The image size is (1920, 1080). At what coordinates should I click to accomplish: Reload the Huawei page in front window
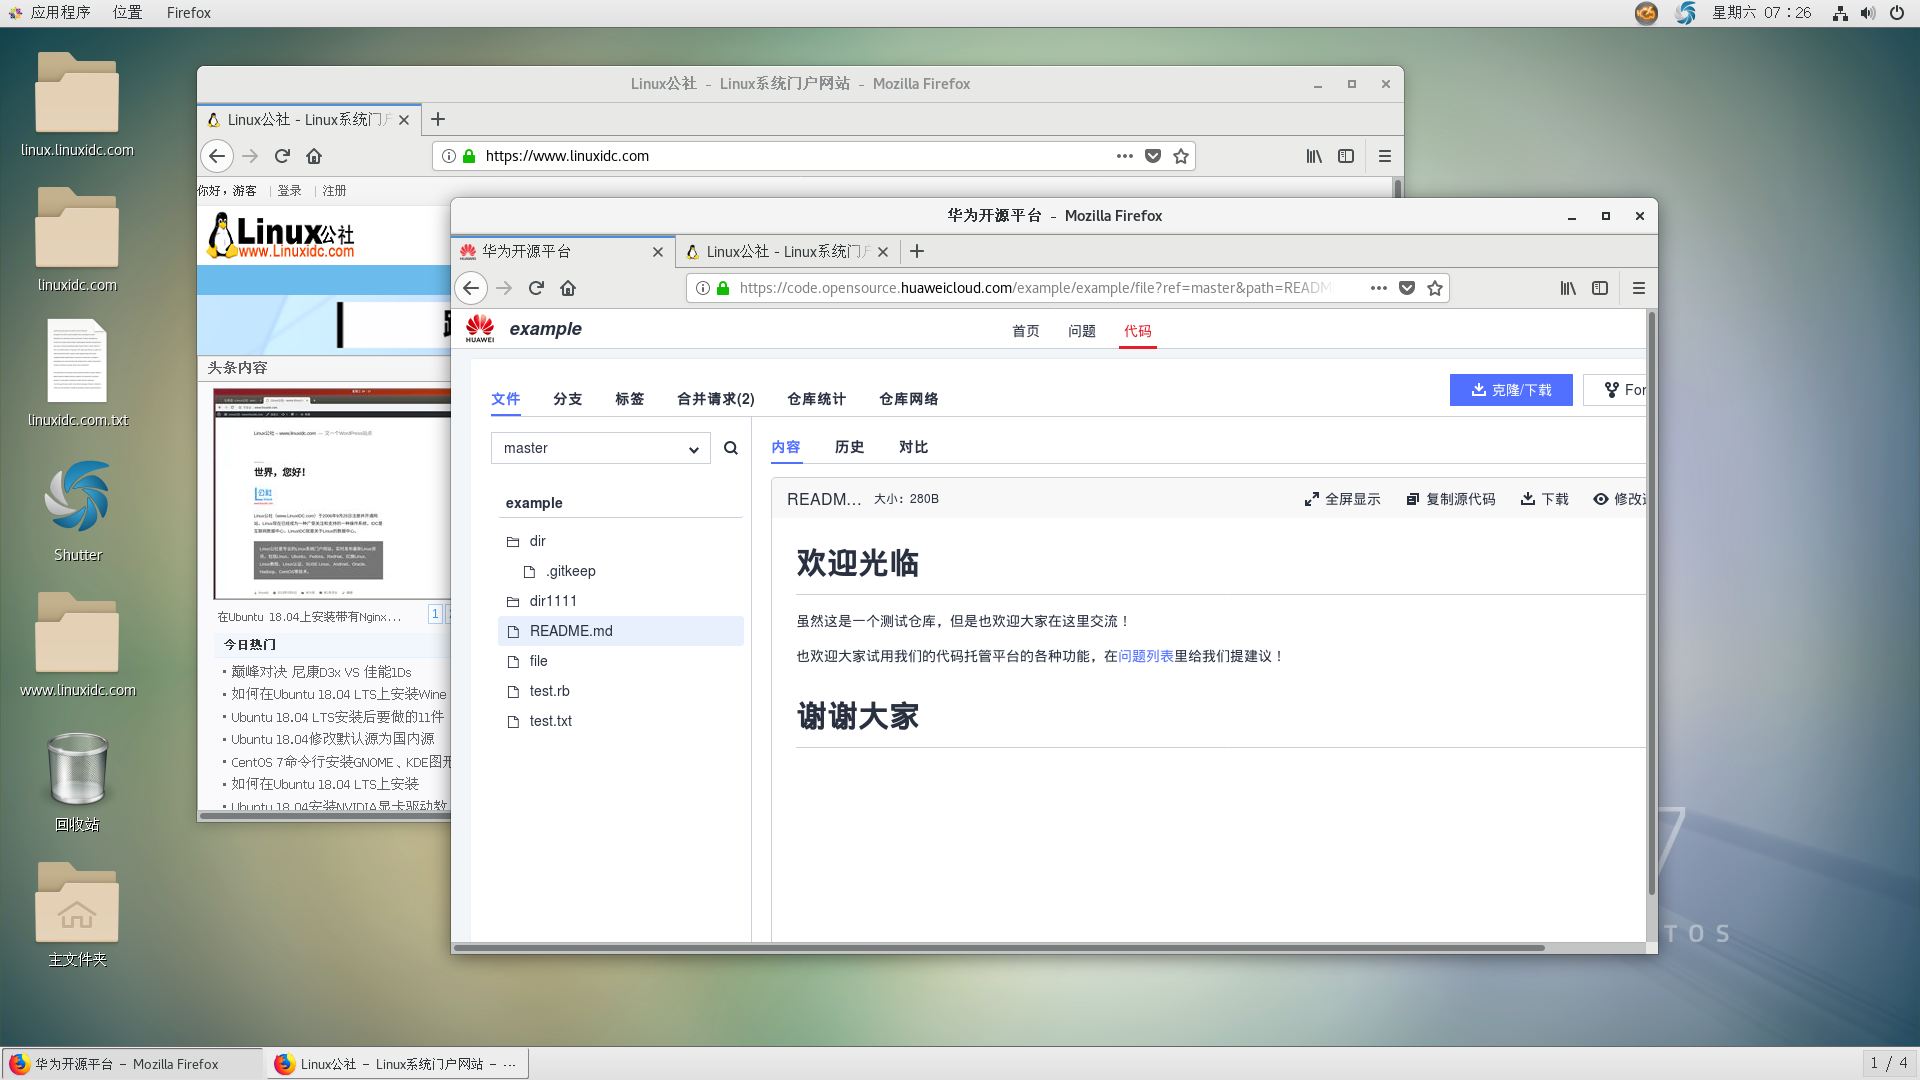click(536, 288)
